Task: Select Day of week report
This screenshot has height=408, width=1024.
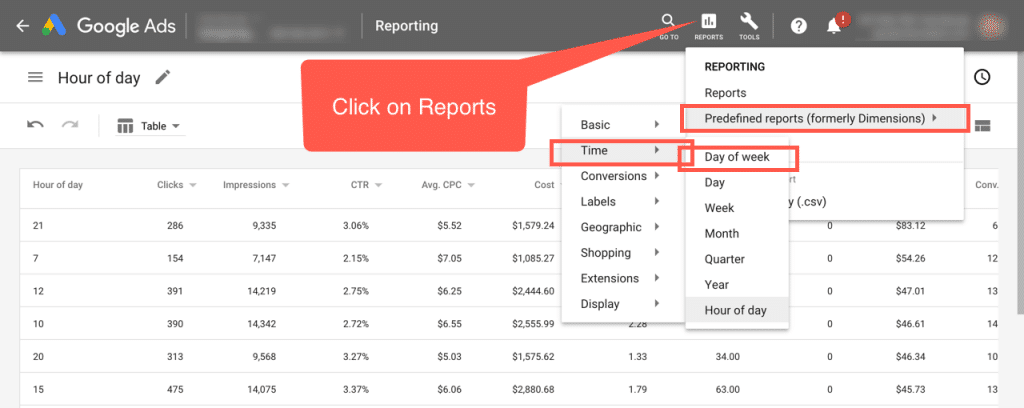Action: [737, 157]
